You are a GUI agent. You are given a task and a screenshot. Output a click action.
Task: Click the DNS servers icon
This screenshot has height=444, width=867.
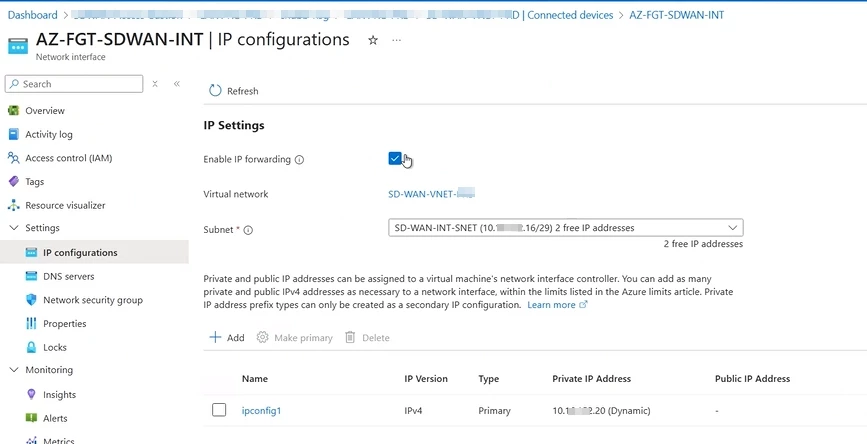(x=32, y=276)
